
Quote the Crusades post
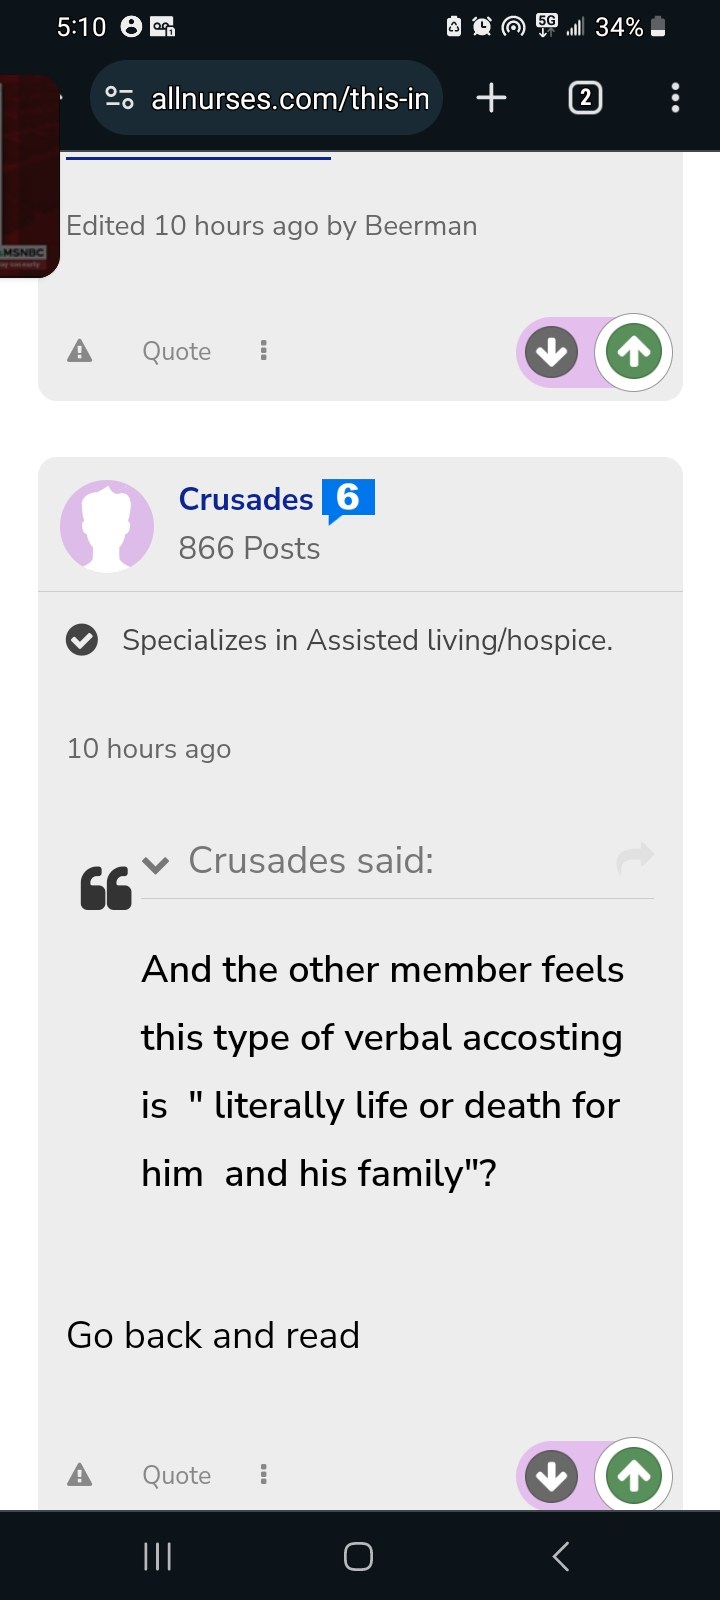coord(177,1475)
